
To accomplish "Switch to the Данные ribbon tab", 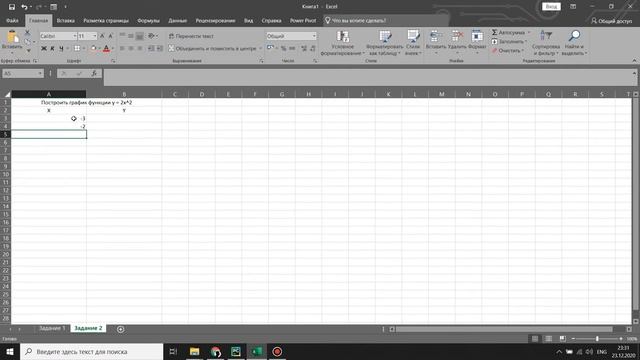I will pyautogui.click(x=177, y=20).
